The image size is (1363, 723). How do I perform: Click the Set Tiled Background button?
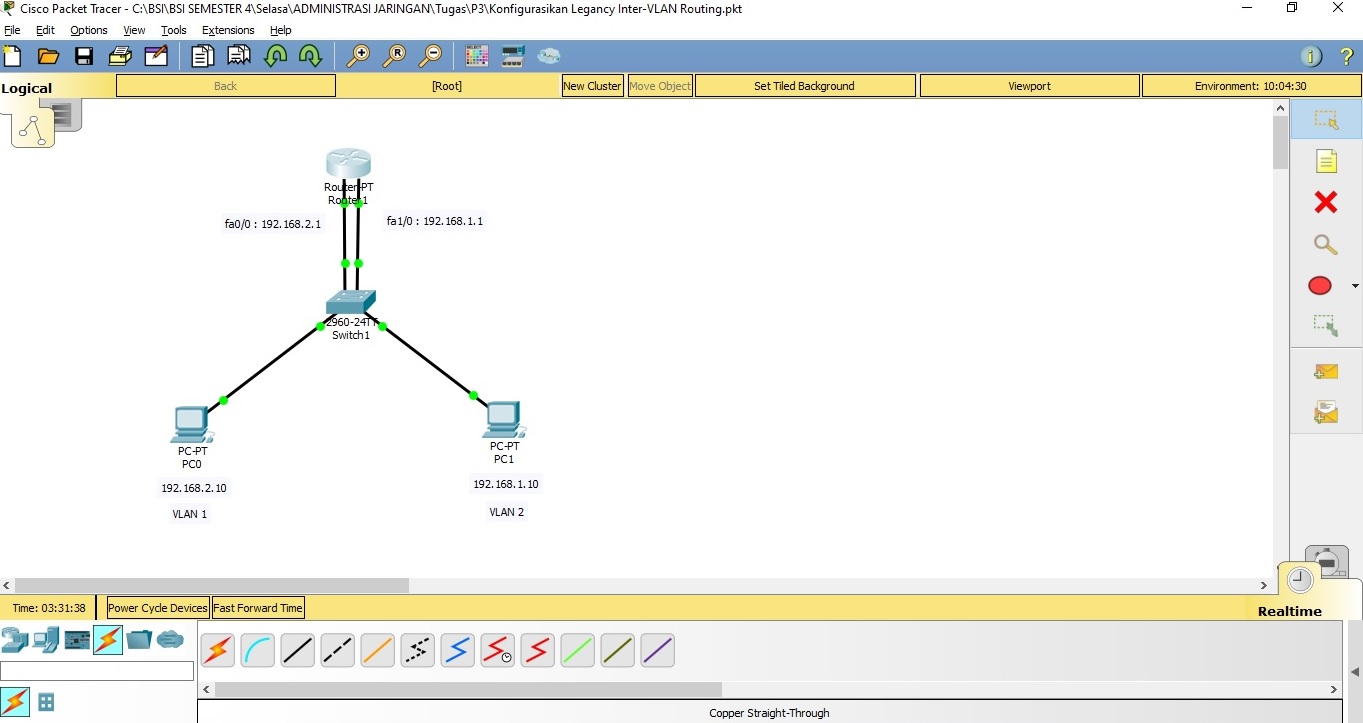click(804, 86)
